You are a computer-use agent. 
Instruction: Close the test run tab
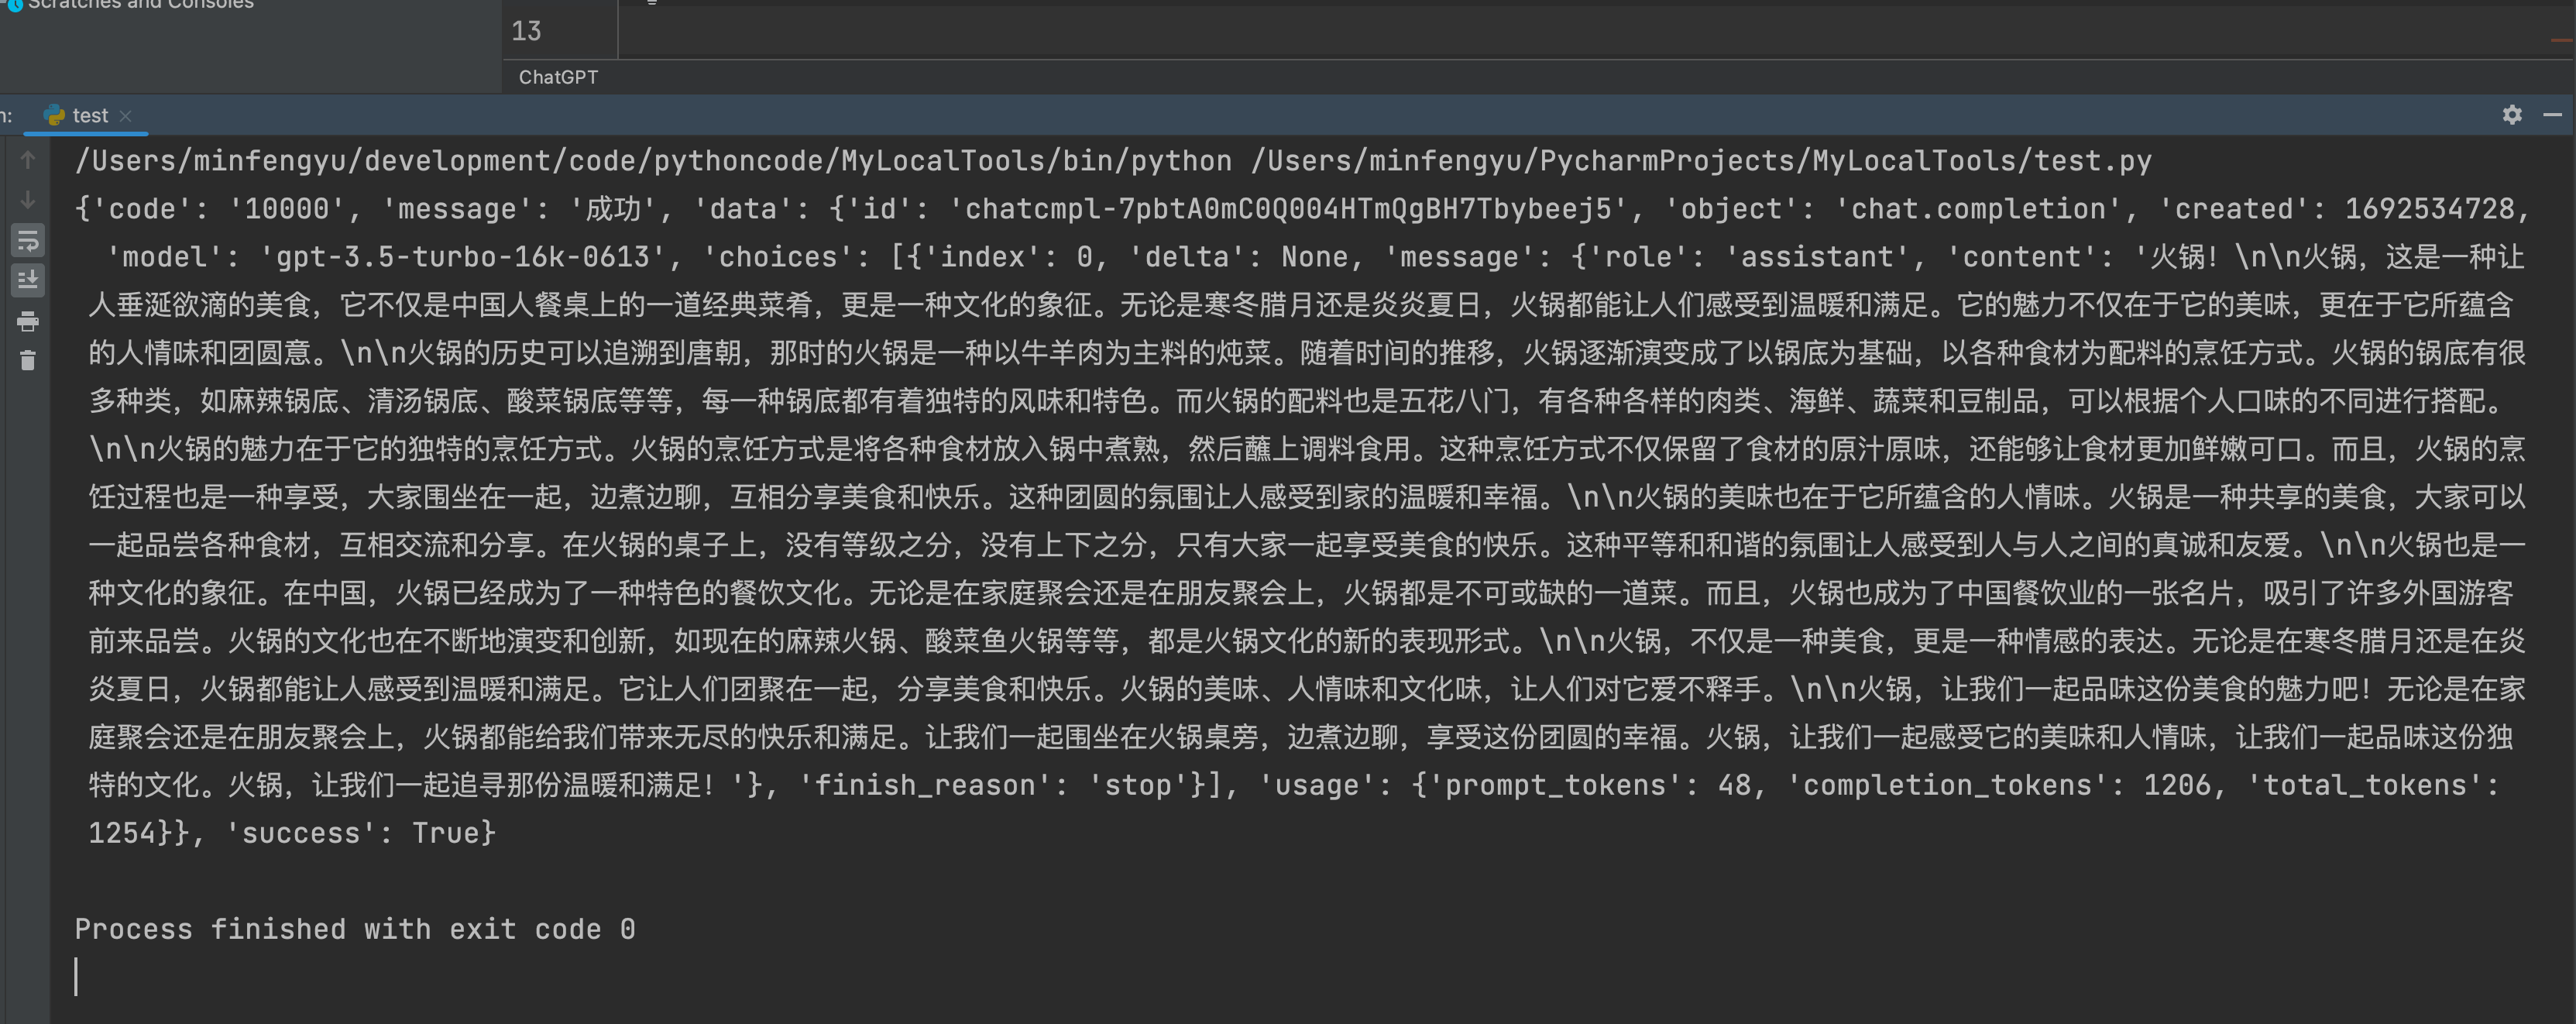coord(126,116)
